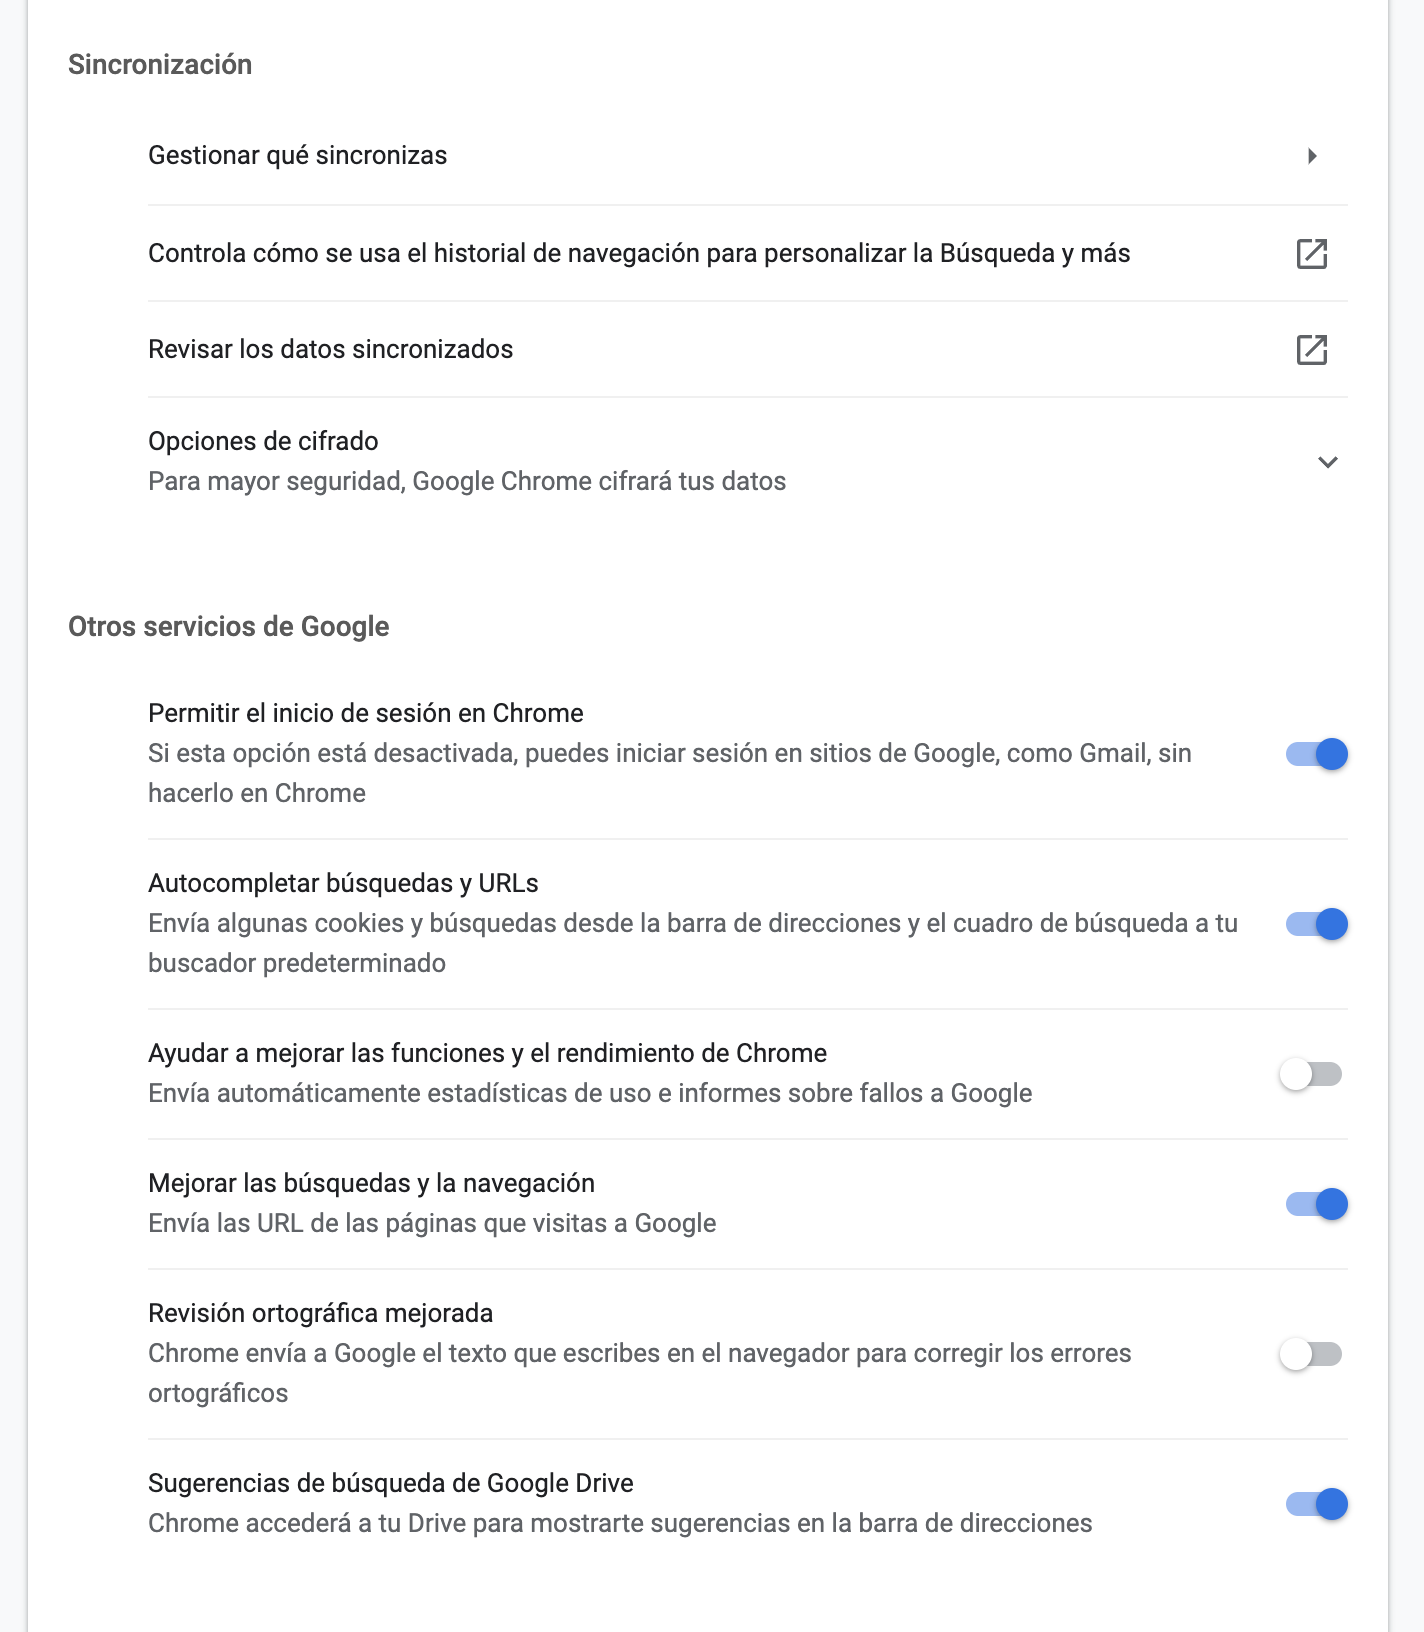Click the Sincronización section heading
The width and height of the screenshot is (1424, 1632).
point(160,64)
